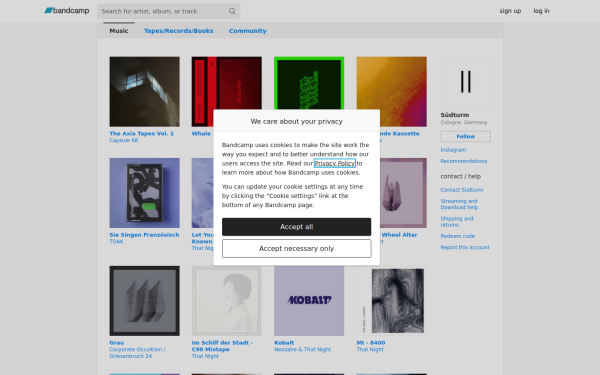Open Shipping and returns link
This screenshot has height=375, width=600.
(457, 222)
